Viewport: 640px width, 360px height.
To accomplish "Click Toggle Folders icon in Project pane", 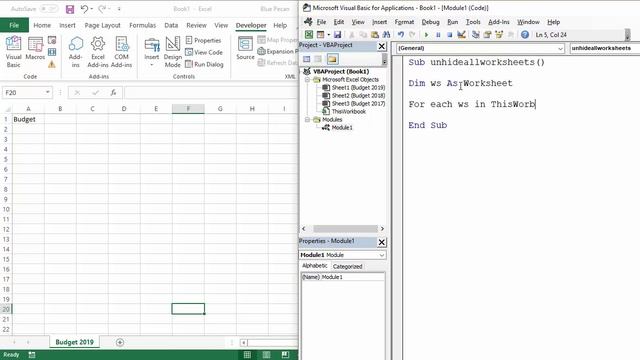I will pyautogui.click(x=332, y=59).
